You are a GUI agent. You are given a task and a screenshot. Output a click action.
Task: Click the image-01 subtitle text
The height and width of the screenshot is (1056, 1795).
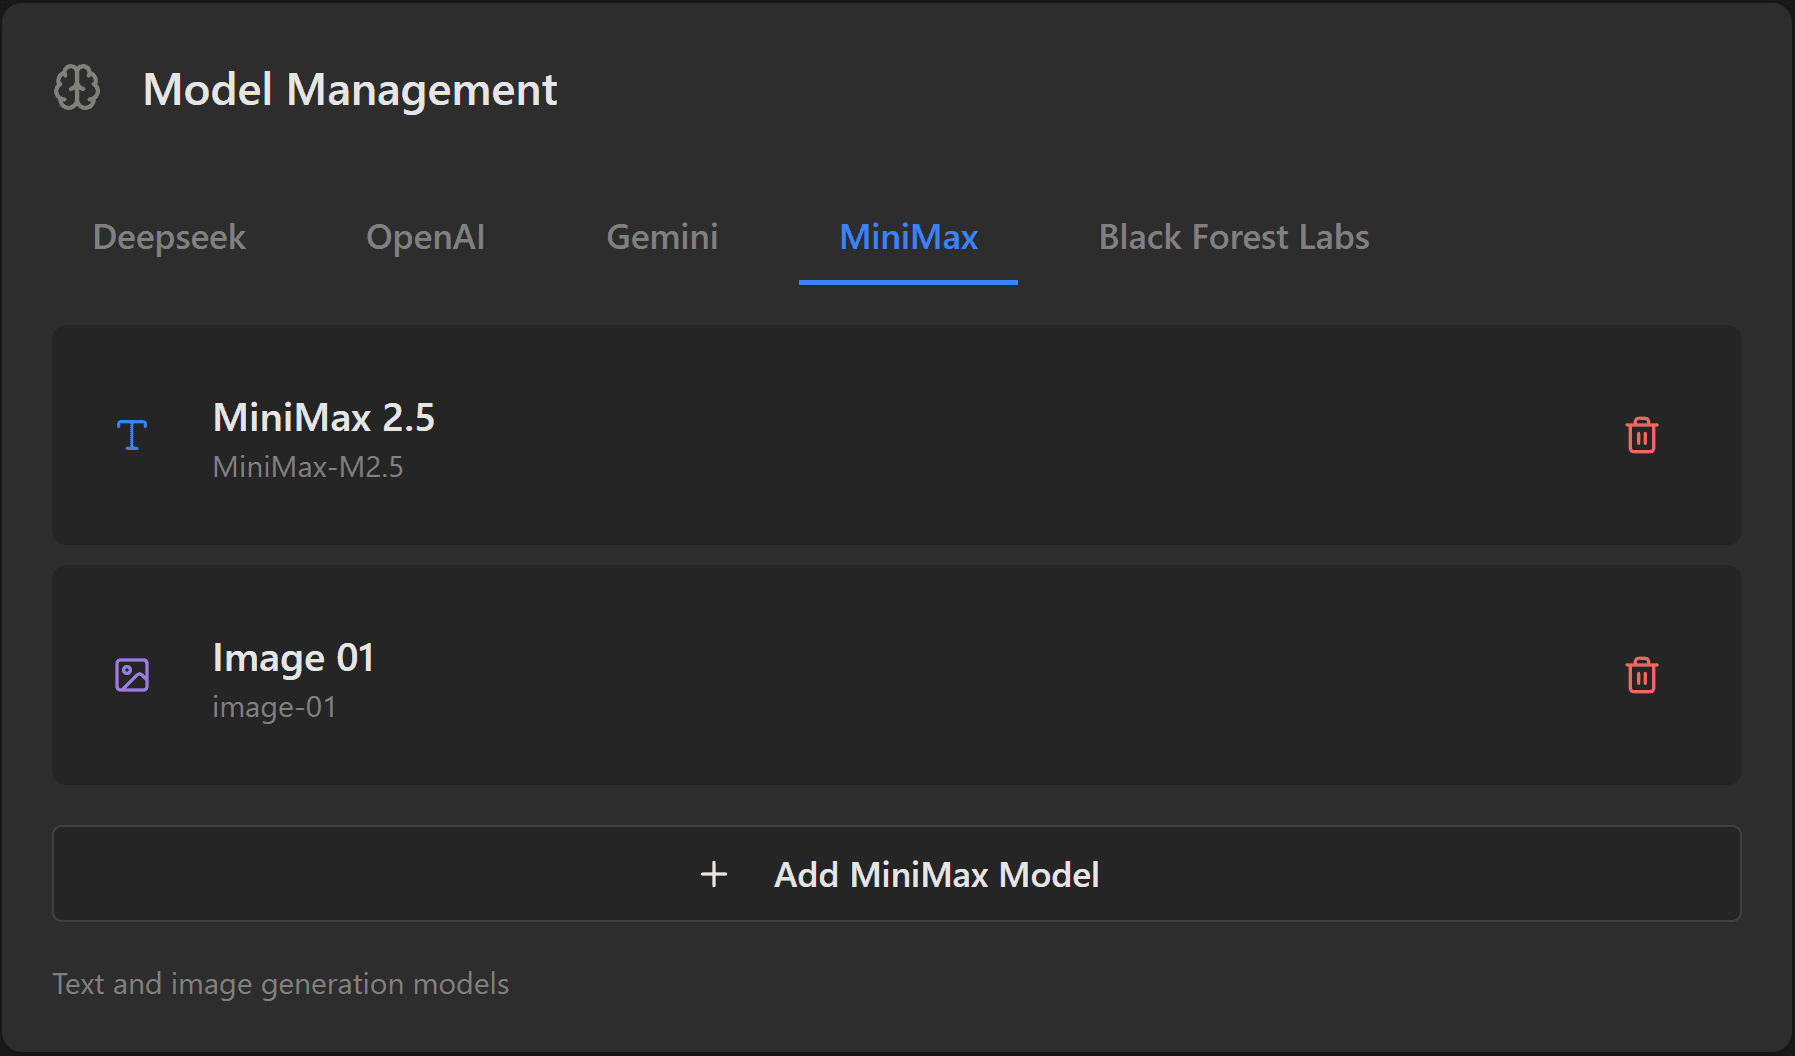point(274,707)
